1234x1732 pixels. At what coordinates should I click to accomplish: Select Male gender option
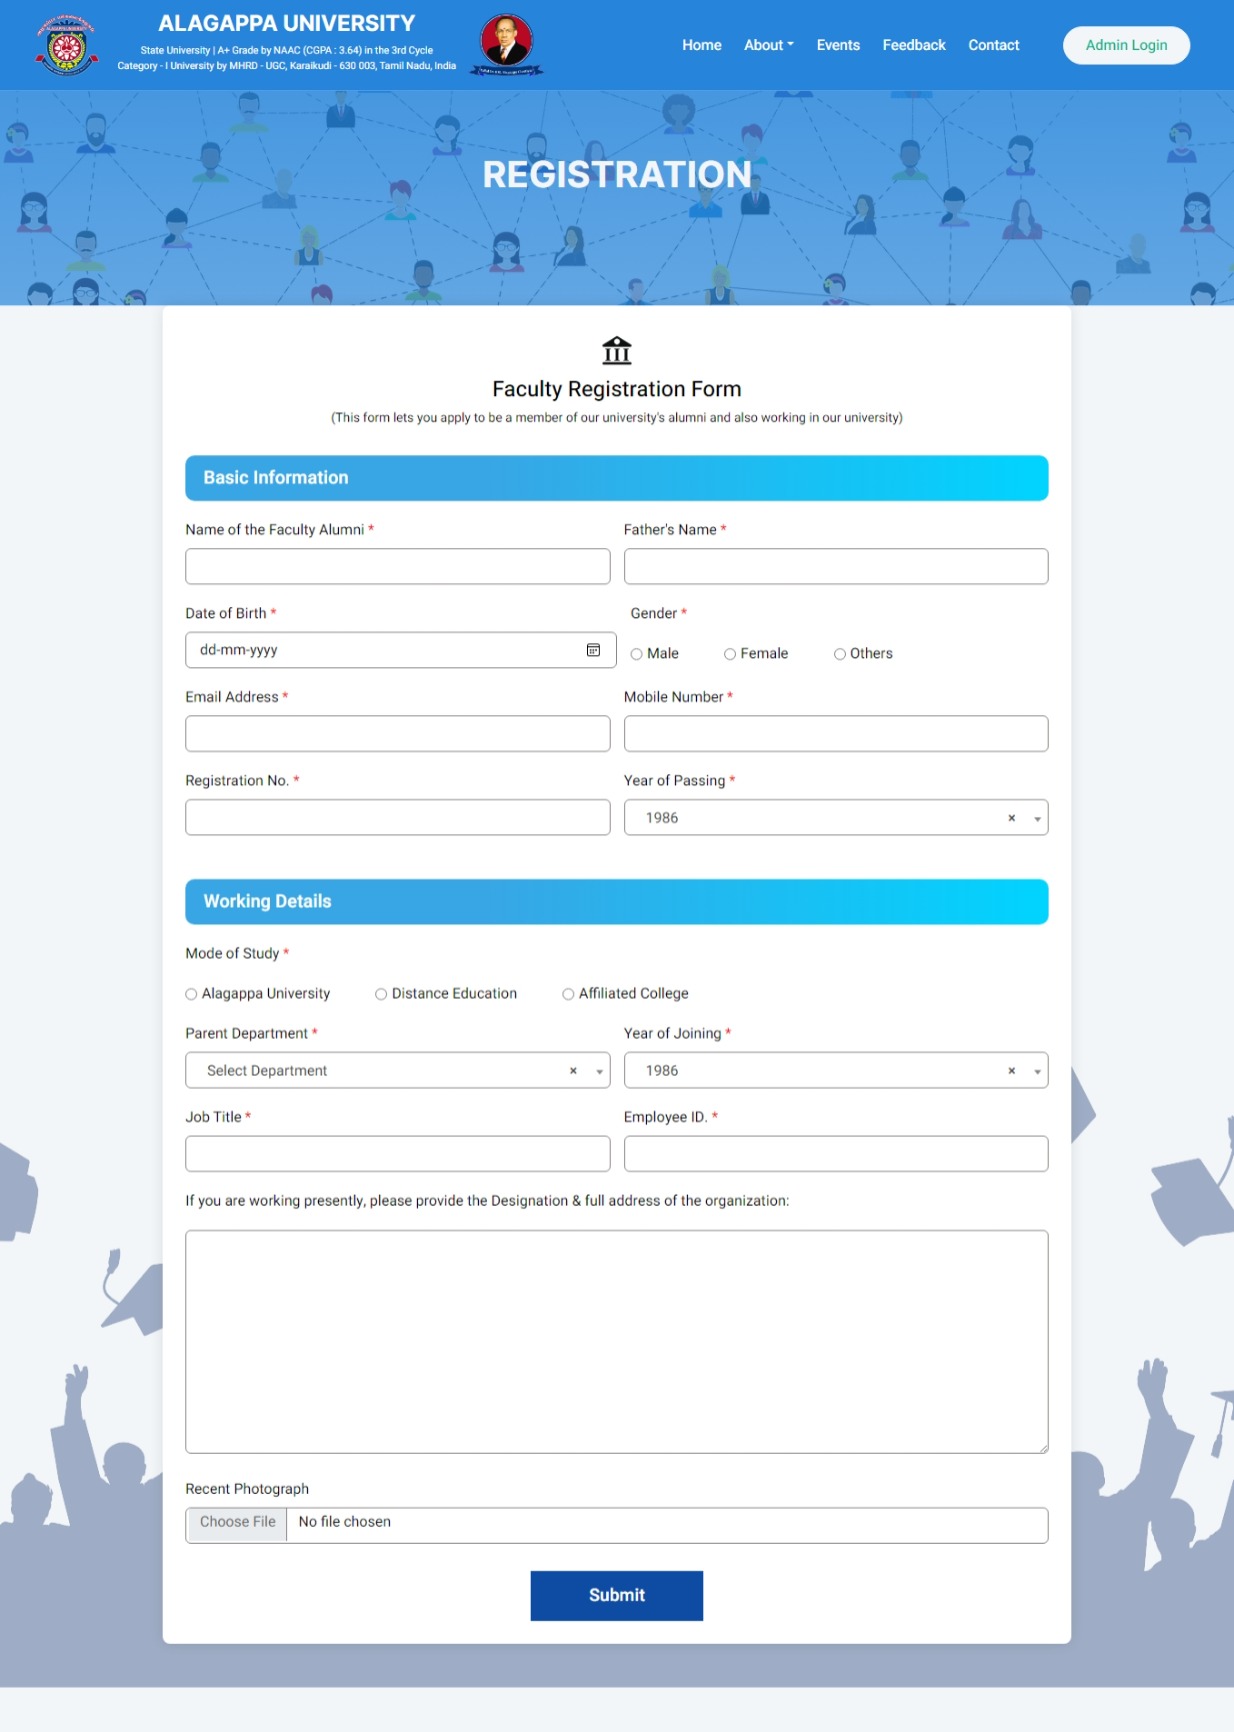point(637,654)
